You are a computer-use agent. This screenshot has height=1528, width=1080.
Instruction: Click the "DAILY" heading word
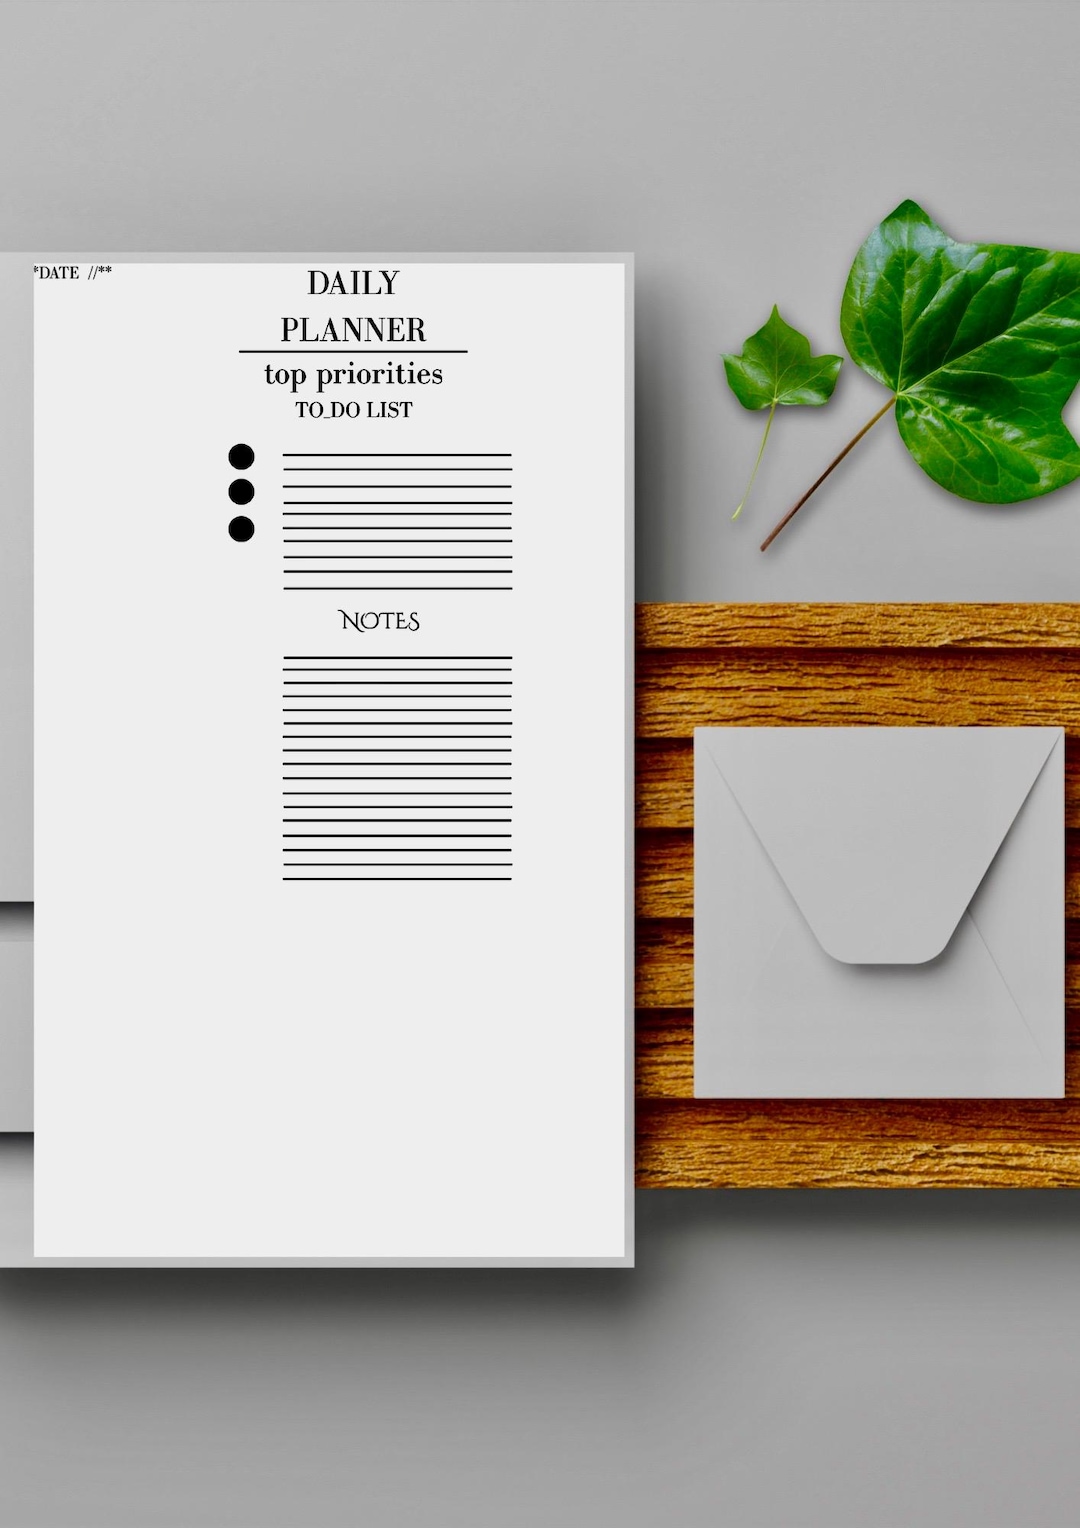pyautogui.click(x=353, y=283)
